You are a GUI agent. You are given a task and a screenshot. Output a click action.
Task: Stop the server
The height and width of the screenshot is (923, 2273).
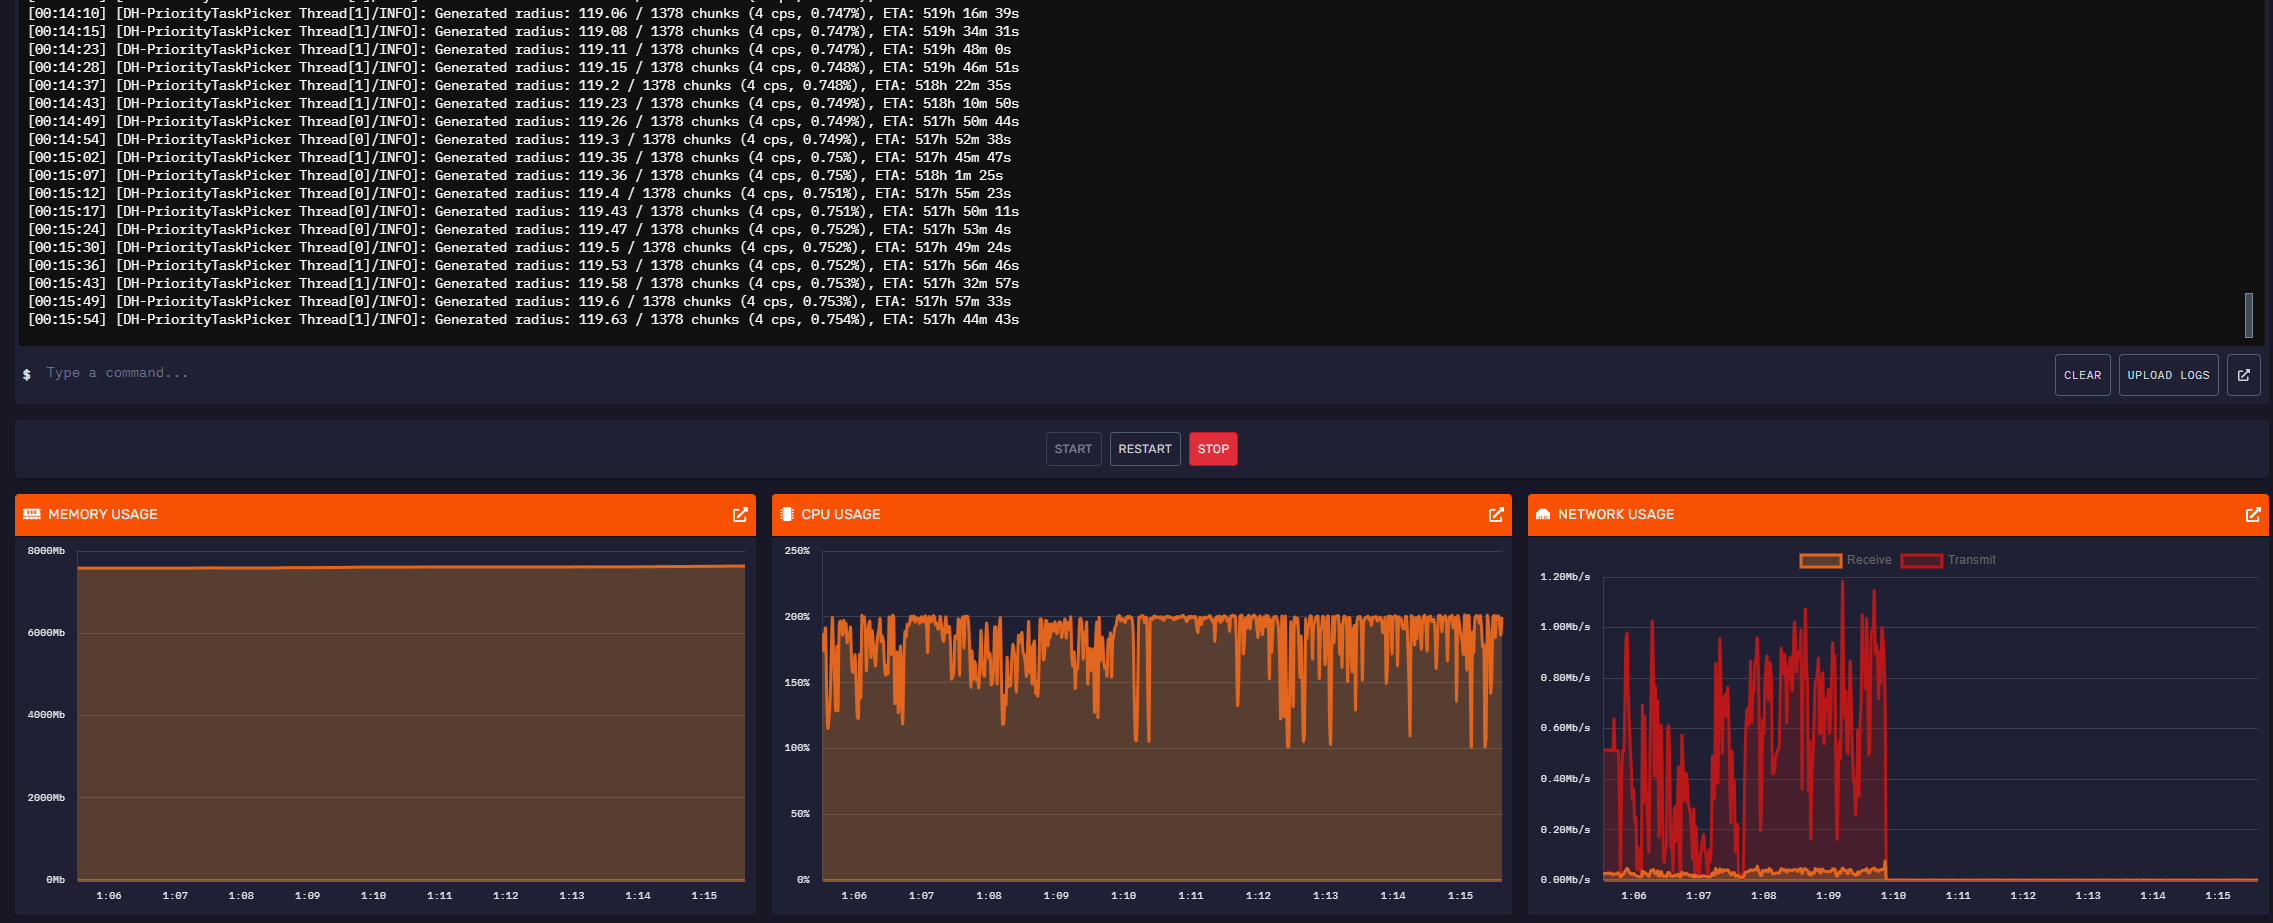point(1213,449)
